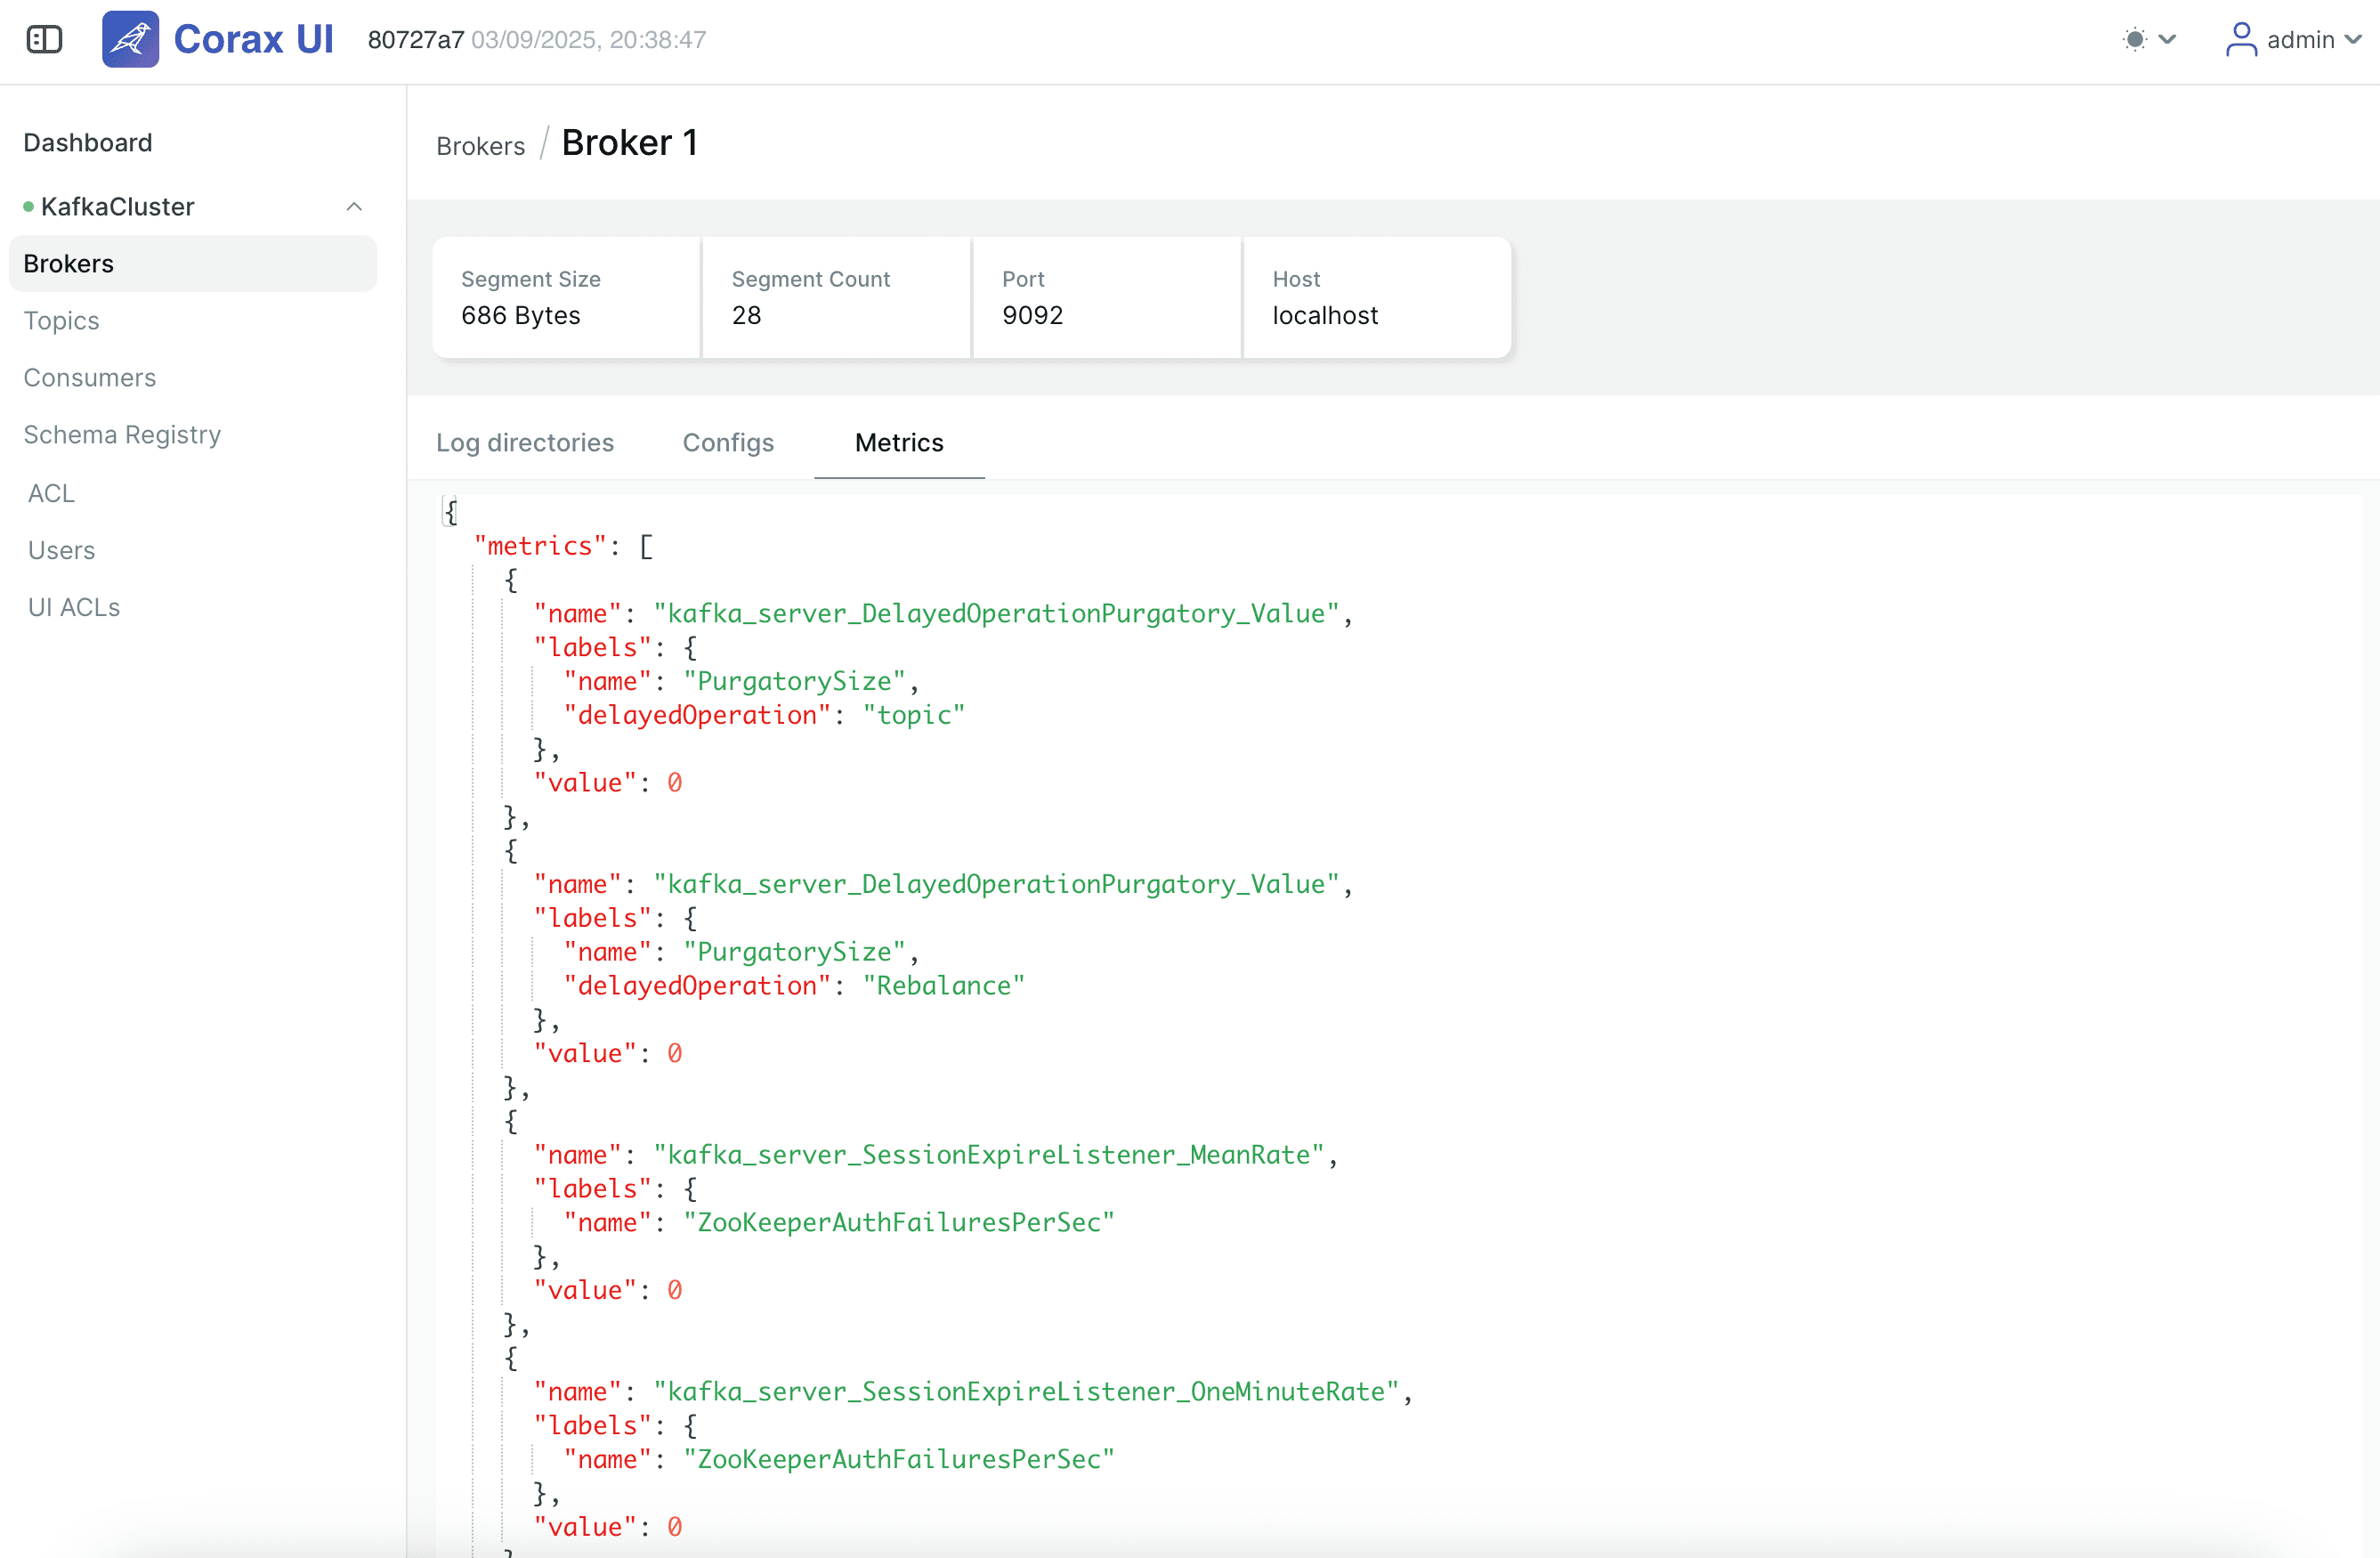
Task: Click the Segment Count value 28
Action: tap(746, 316)
